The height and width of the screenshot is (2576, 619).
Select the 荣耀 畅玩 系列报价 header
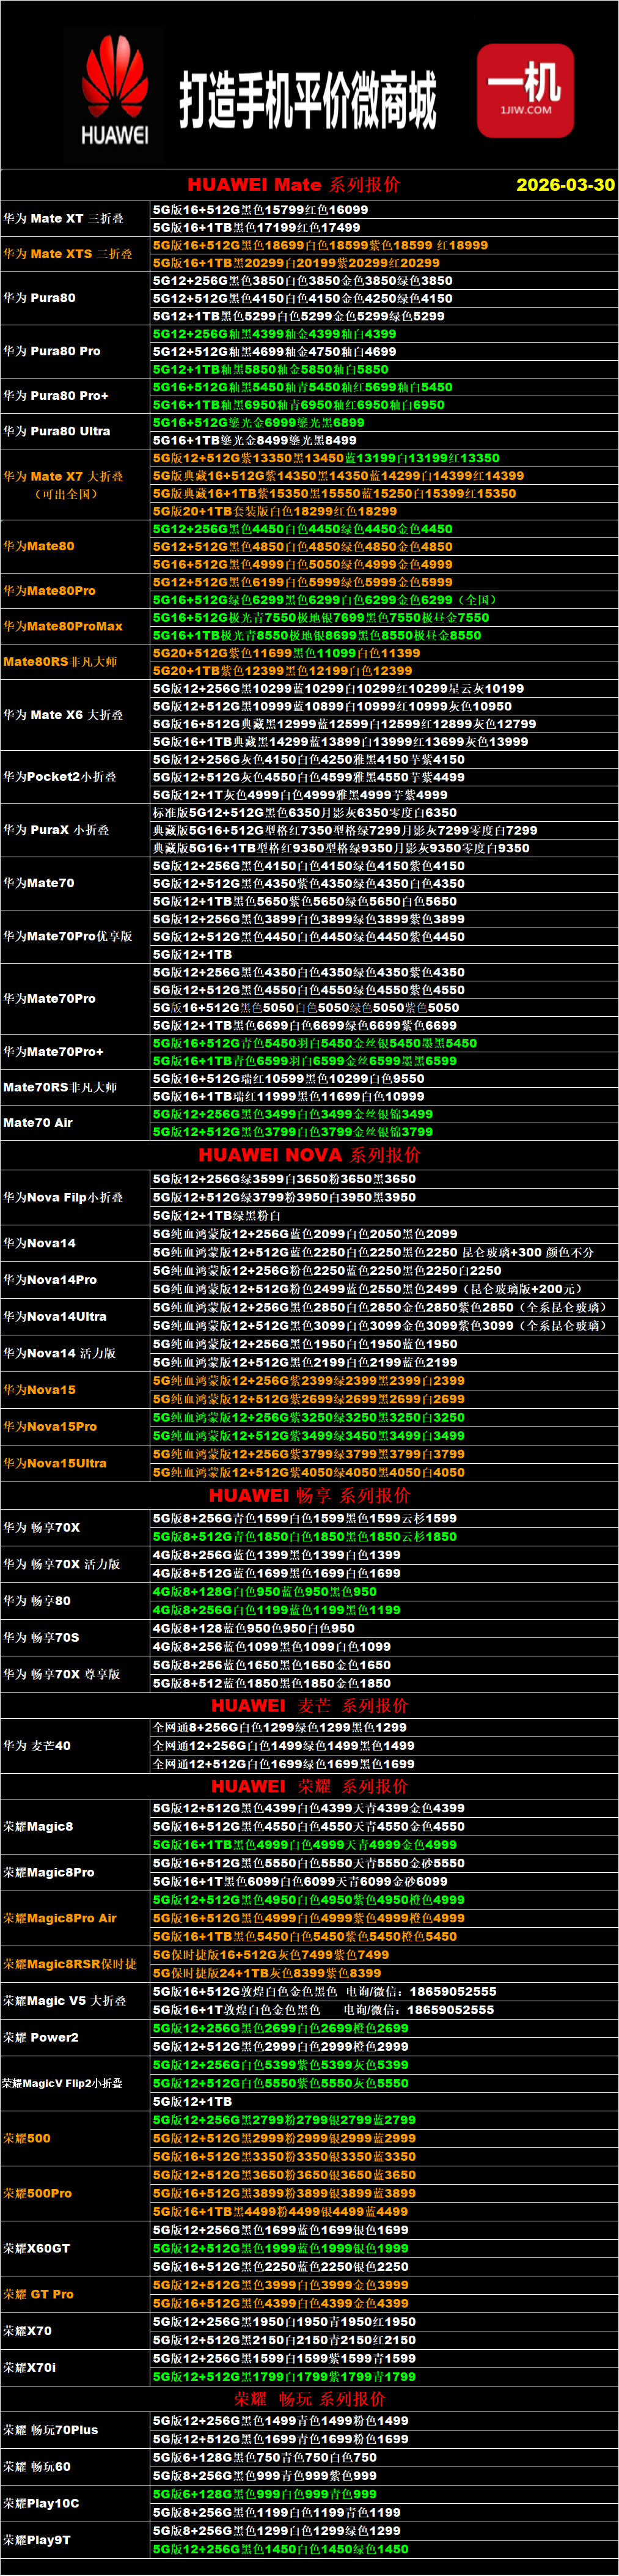click(309, 2399)
